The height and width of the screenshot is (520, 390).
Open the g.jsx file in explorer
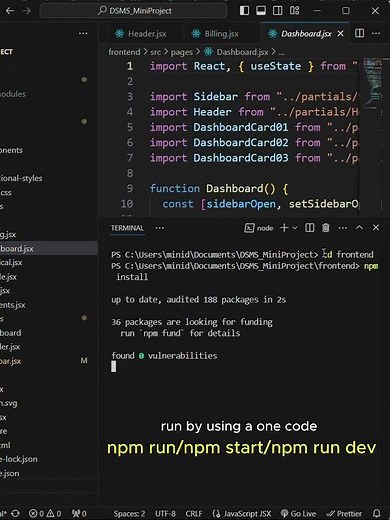coord(49,235)
